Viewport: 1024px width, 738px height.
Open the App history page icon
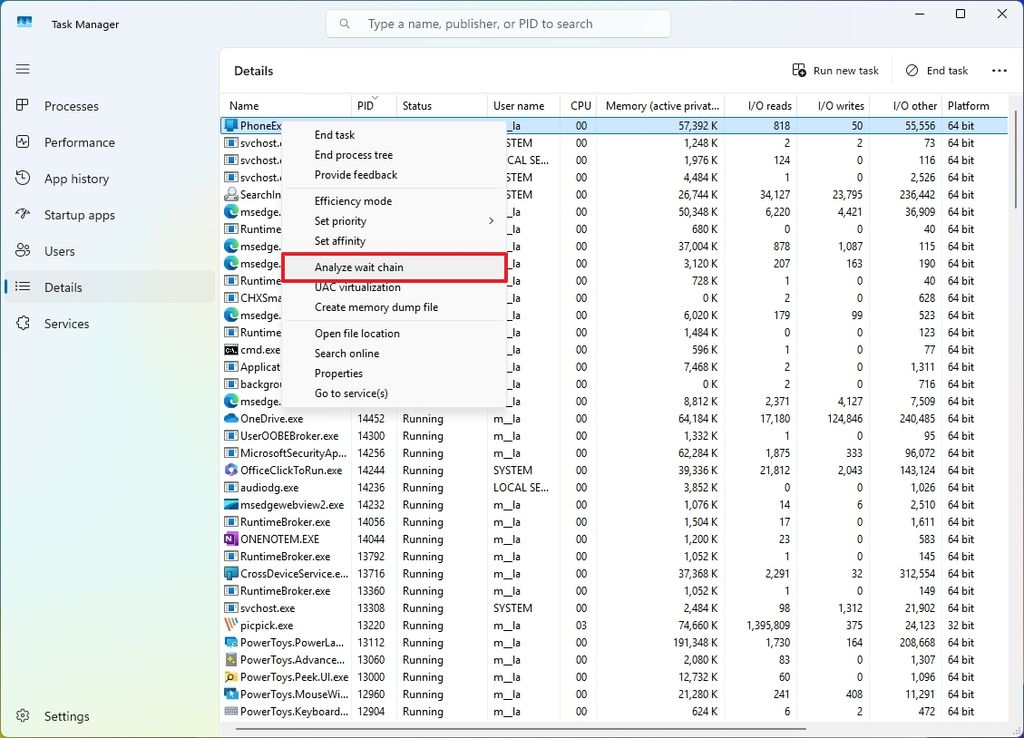coord(23,178)
